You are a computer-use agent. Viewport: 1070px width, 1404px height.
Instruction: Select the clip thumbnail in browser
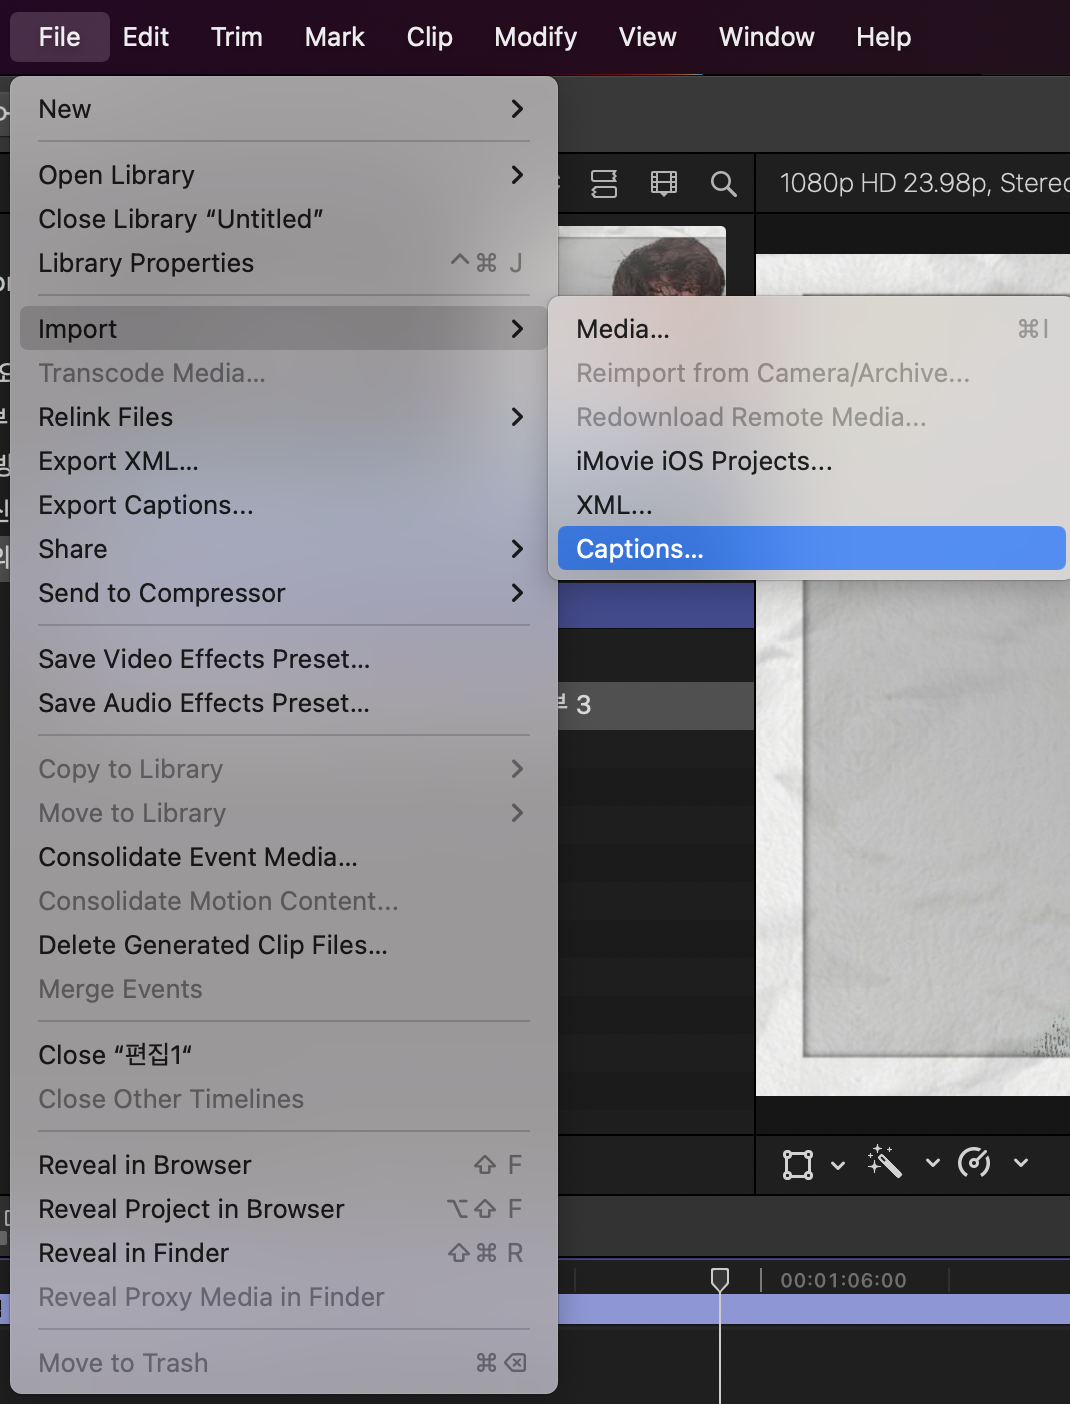point(642,261)
